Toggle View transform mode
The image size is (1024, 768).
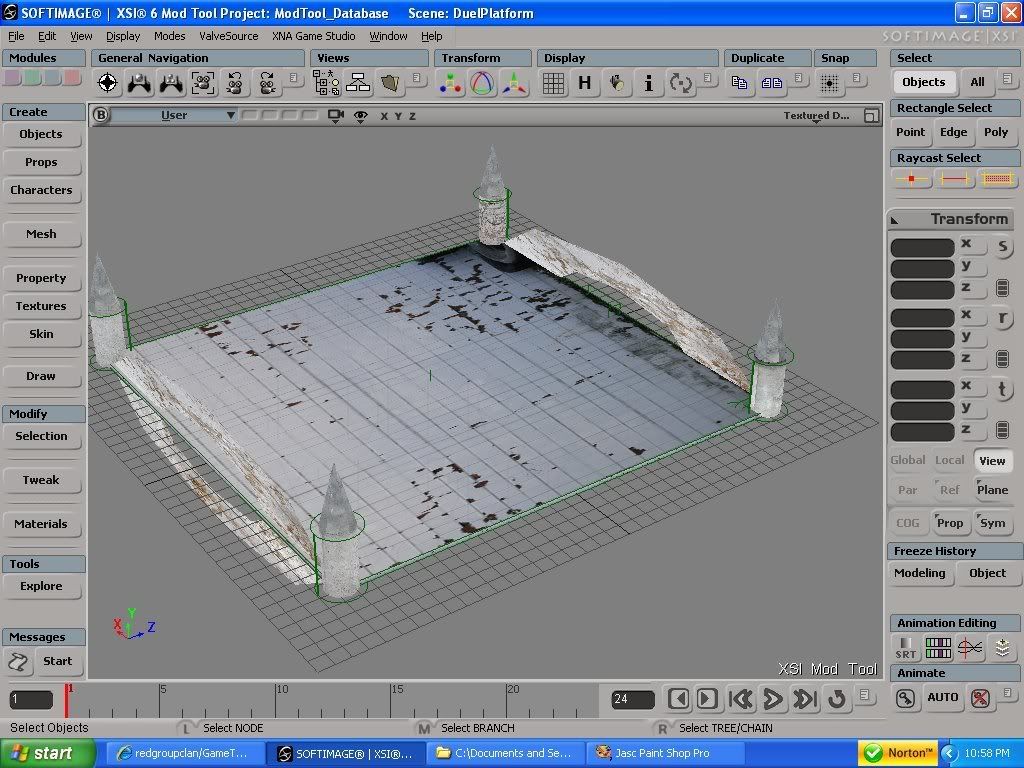992,460
